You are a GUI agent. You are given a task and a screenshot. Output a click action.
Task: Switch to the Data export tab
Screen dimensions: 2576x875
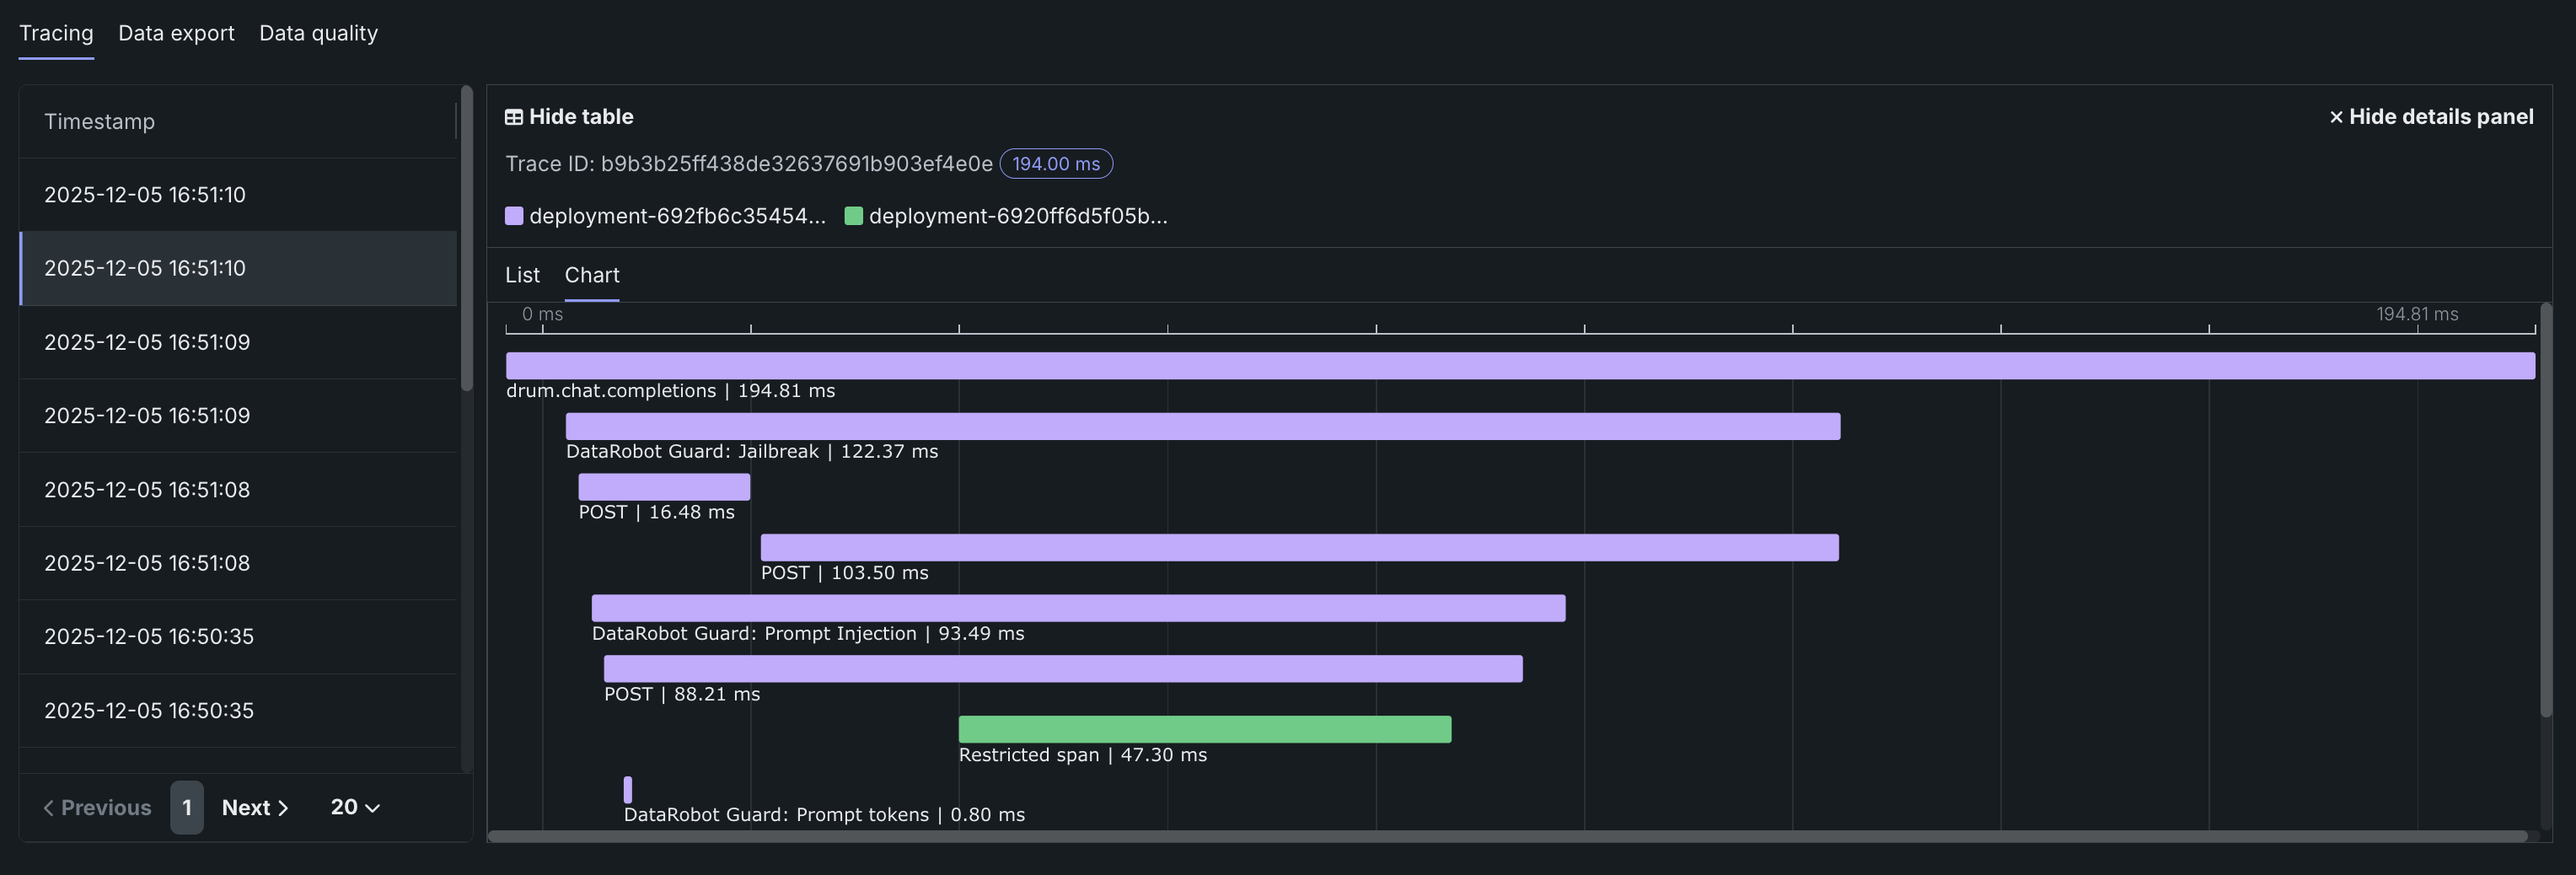pyautogui.click(x=176, y=33)
